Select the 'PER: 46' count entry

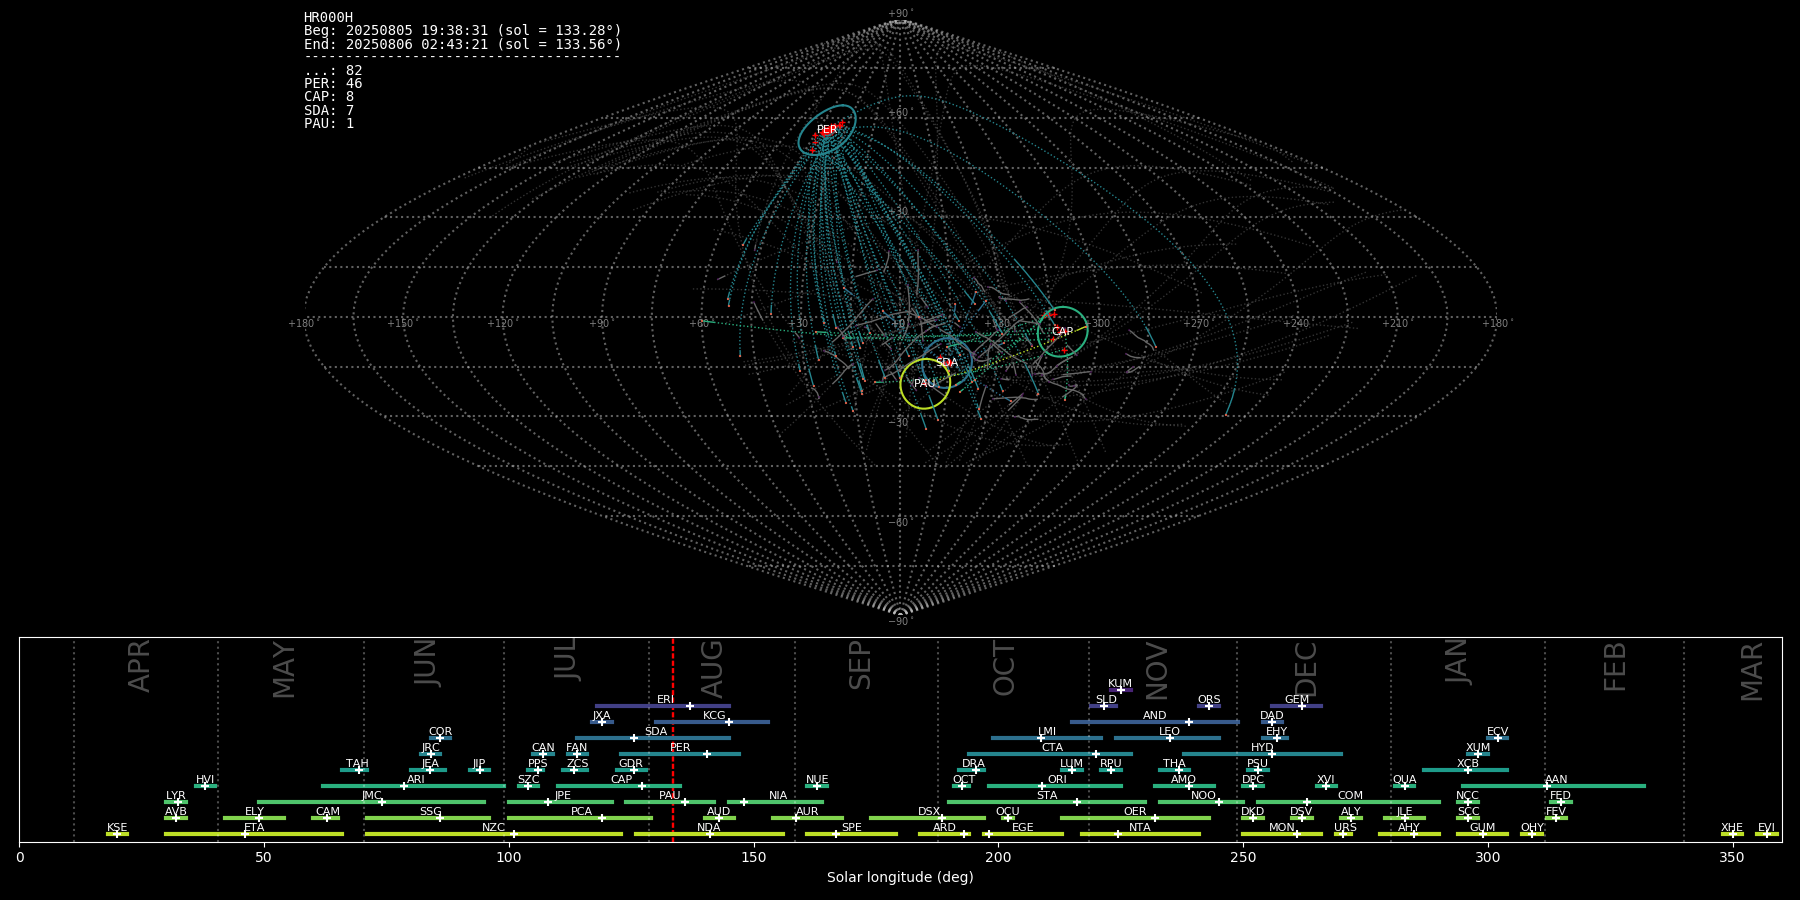333,84
